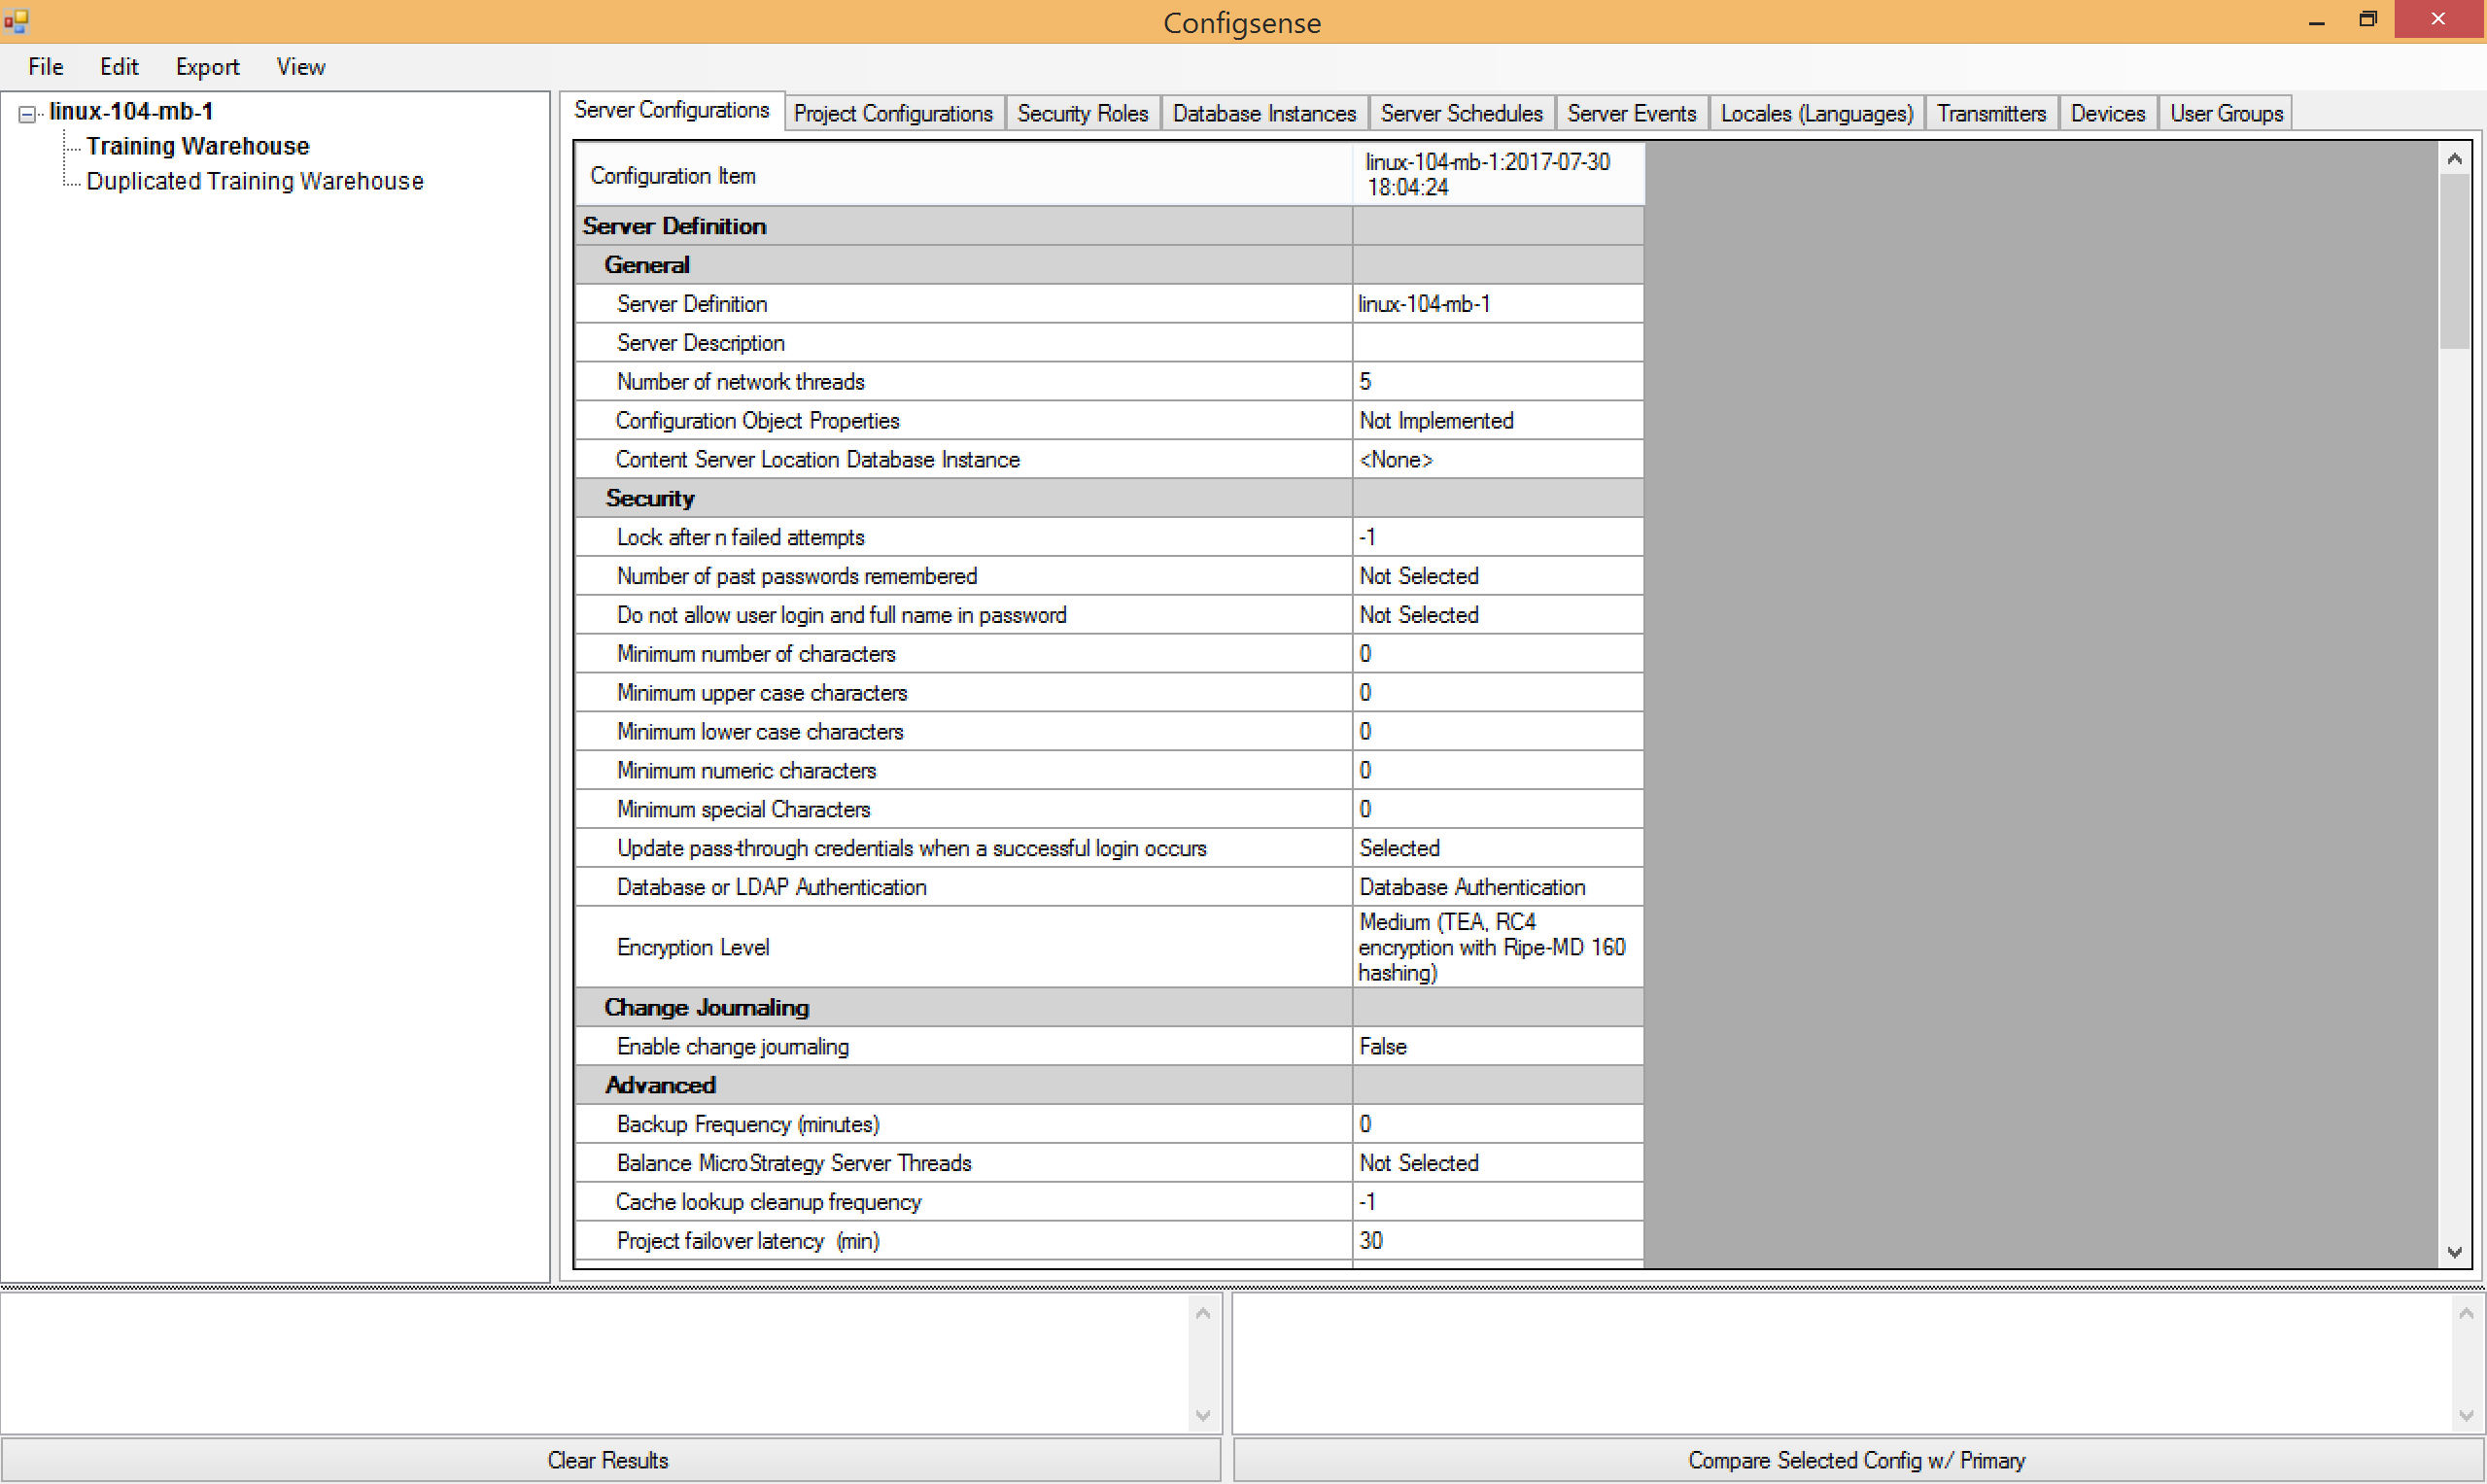
Task: Select Duplicated Training Warehouse project
Action: [x=254, y=181]
